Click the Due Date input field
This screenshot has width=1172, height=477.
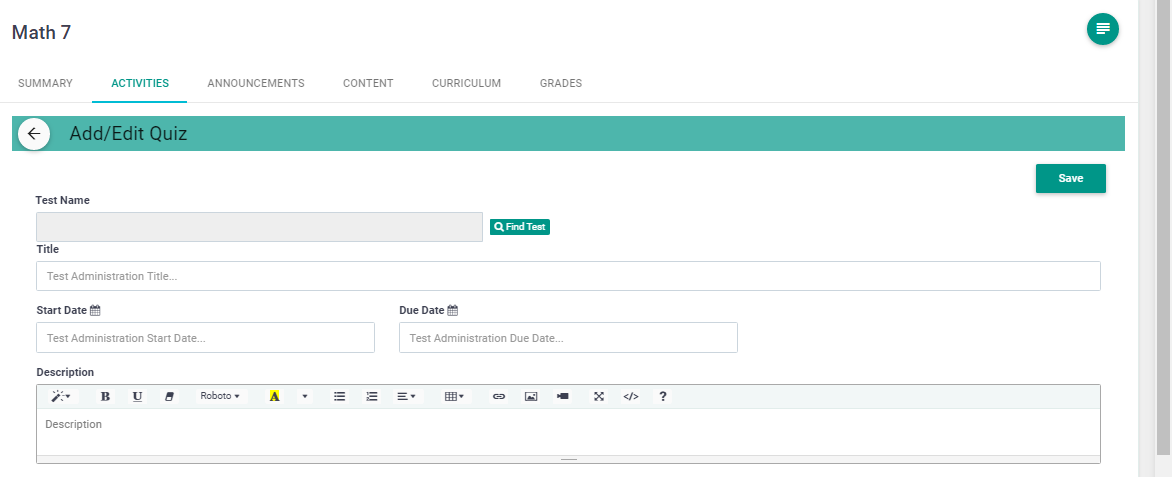(x=568, y=338)
